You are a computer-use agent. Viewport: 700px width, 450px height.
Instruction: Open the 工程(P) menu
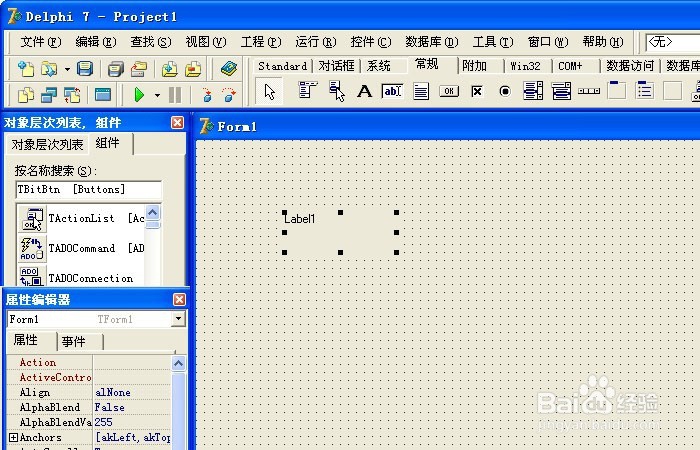coord(261,42)
